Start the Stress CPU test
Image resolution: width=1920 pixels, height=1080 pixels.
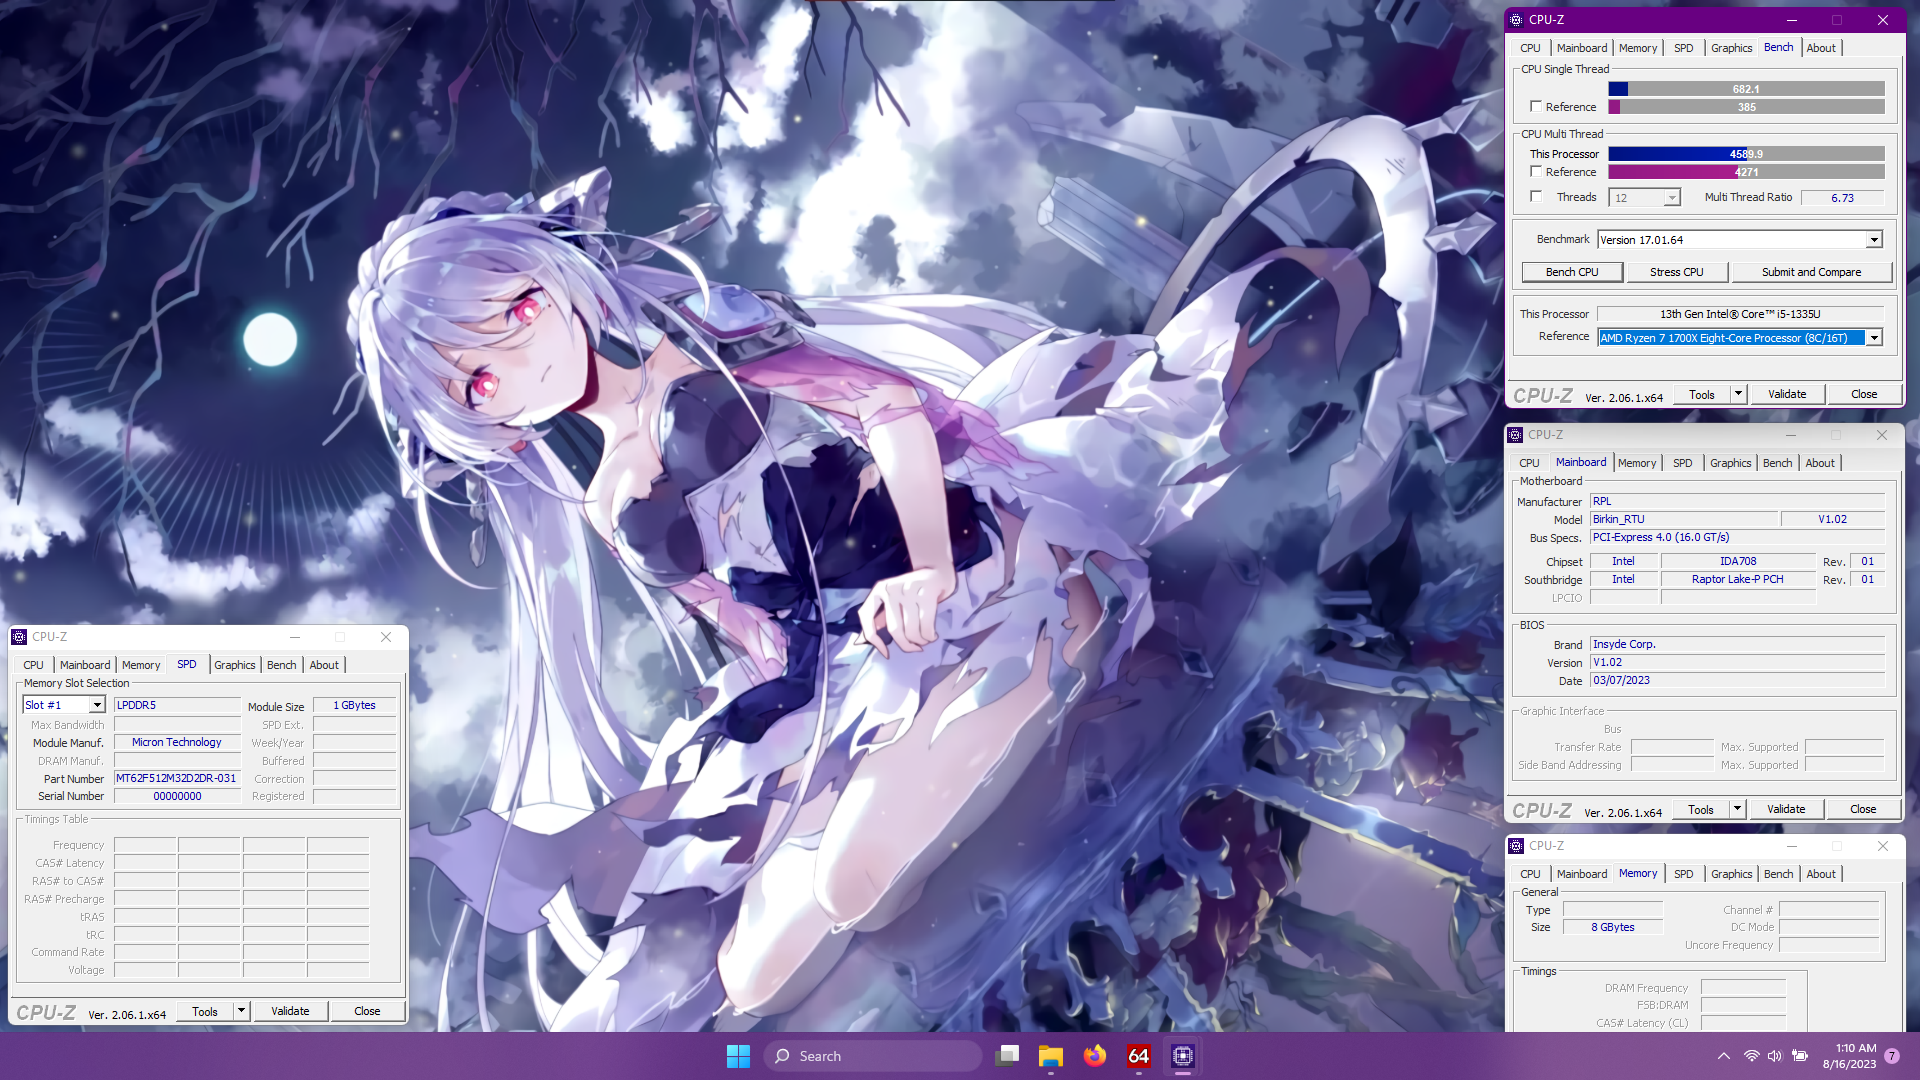1676,272
